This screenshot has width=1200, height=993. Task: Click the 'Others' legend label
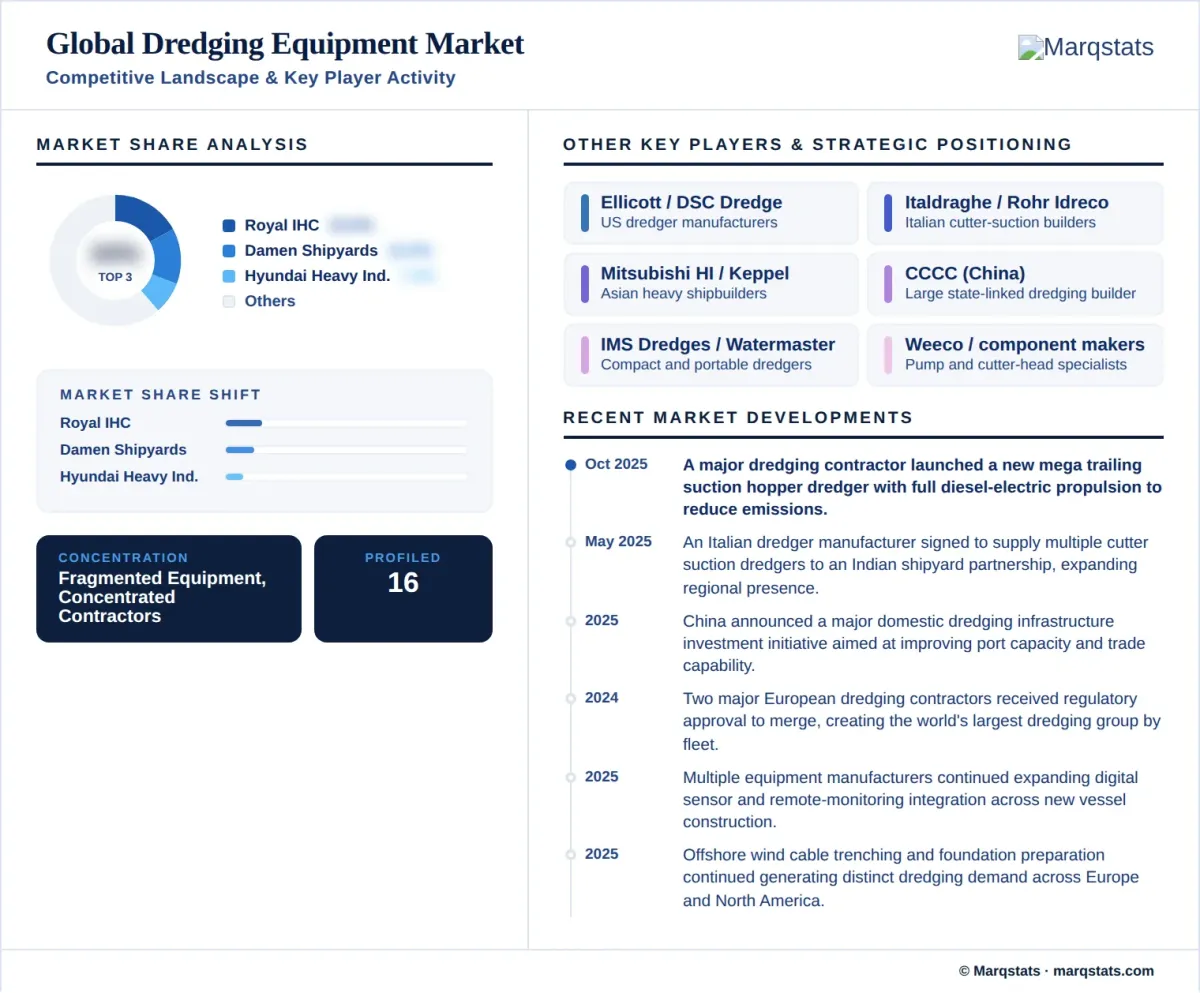pos(270,301)
